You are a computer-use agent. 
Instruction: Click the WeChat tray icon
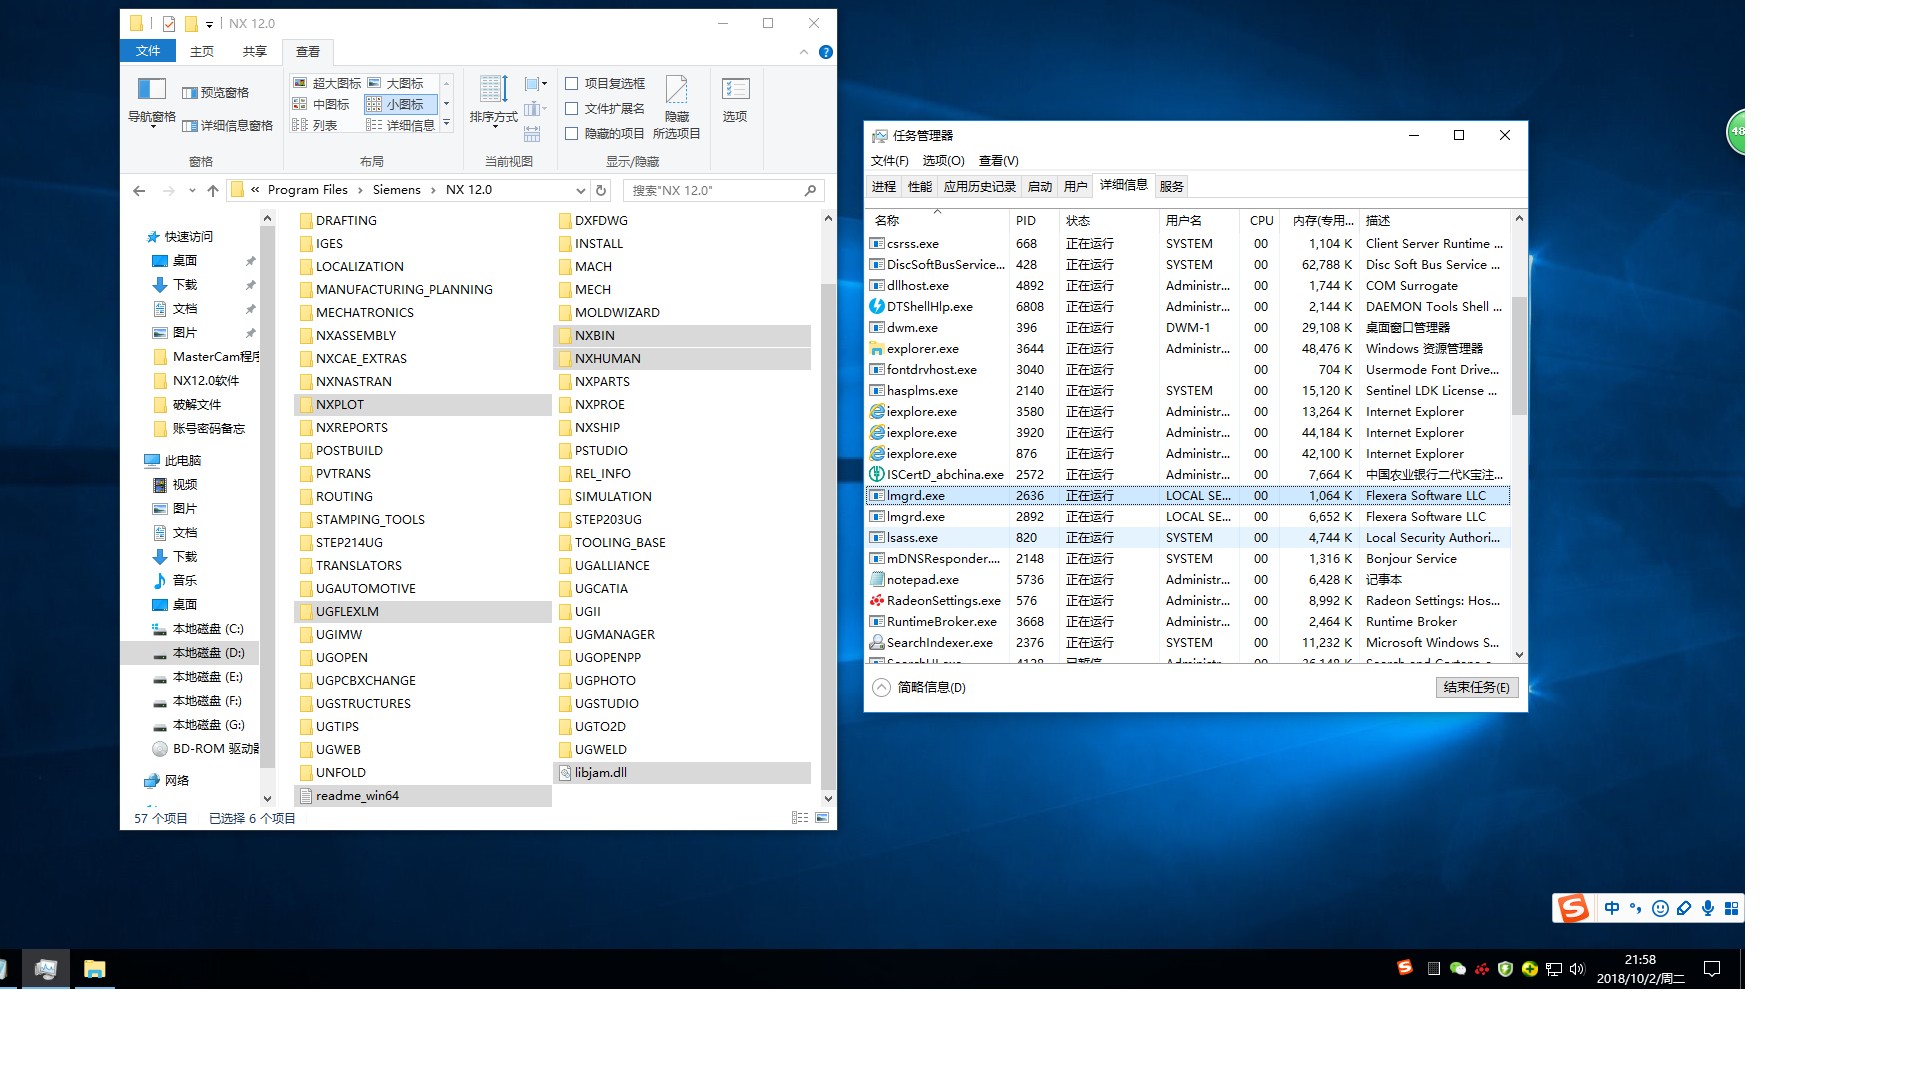[x=1458, y=969]
